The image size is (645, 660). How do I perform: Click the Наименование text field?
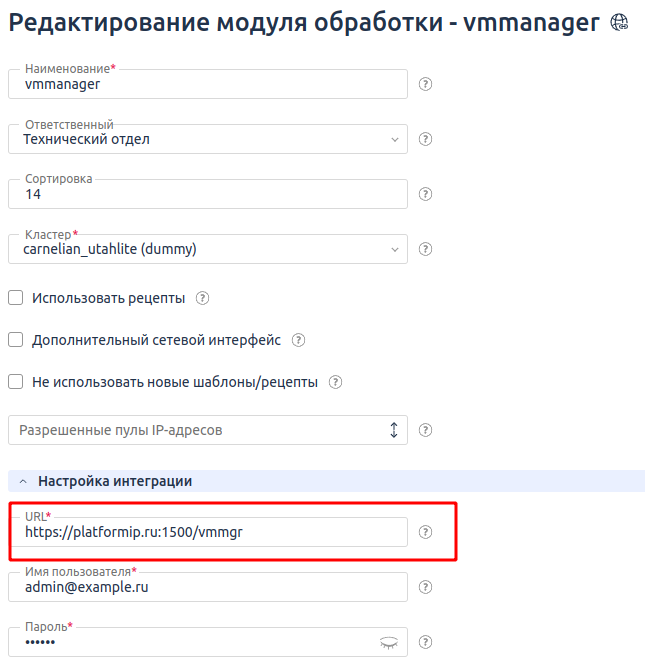coord(208,85)
